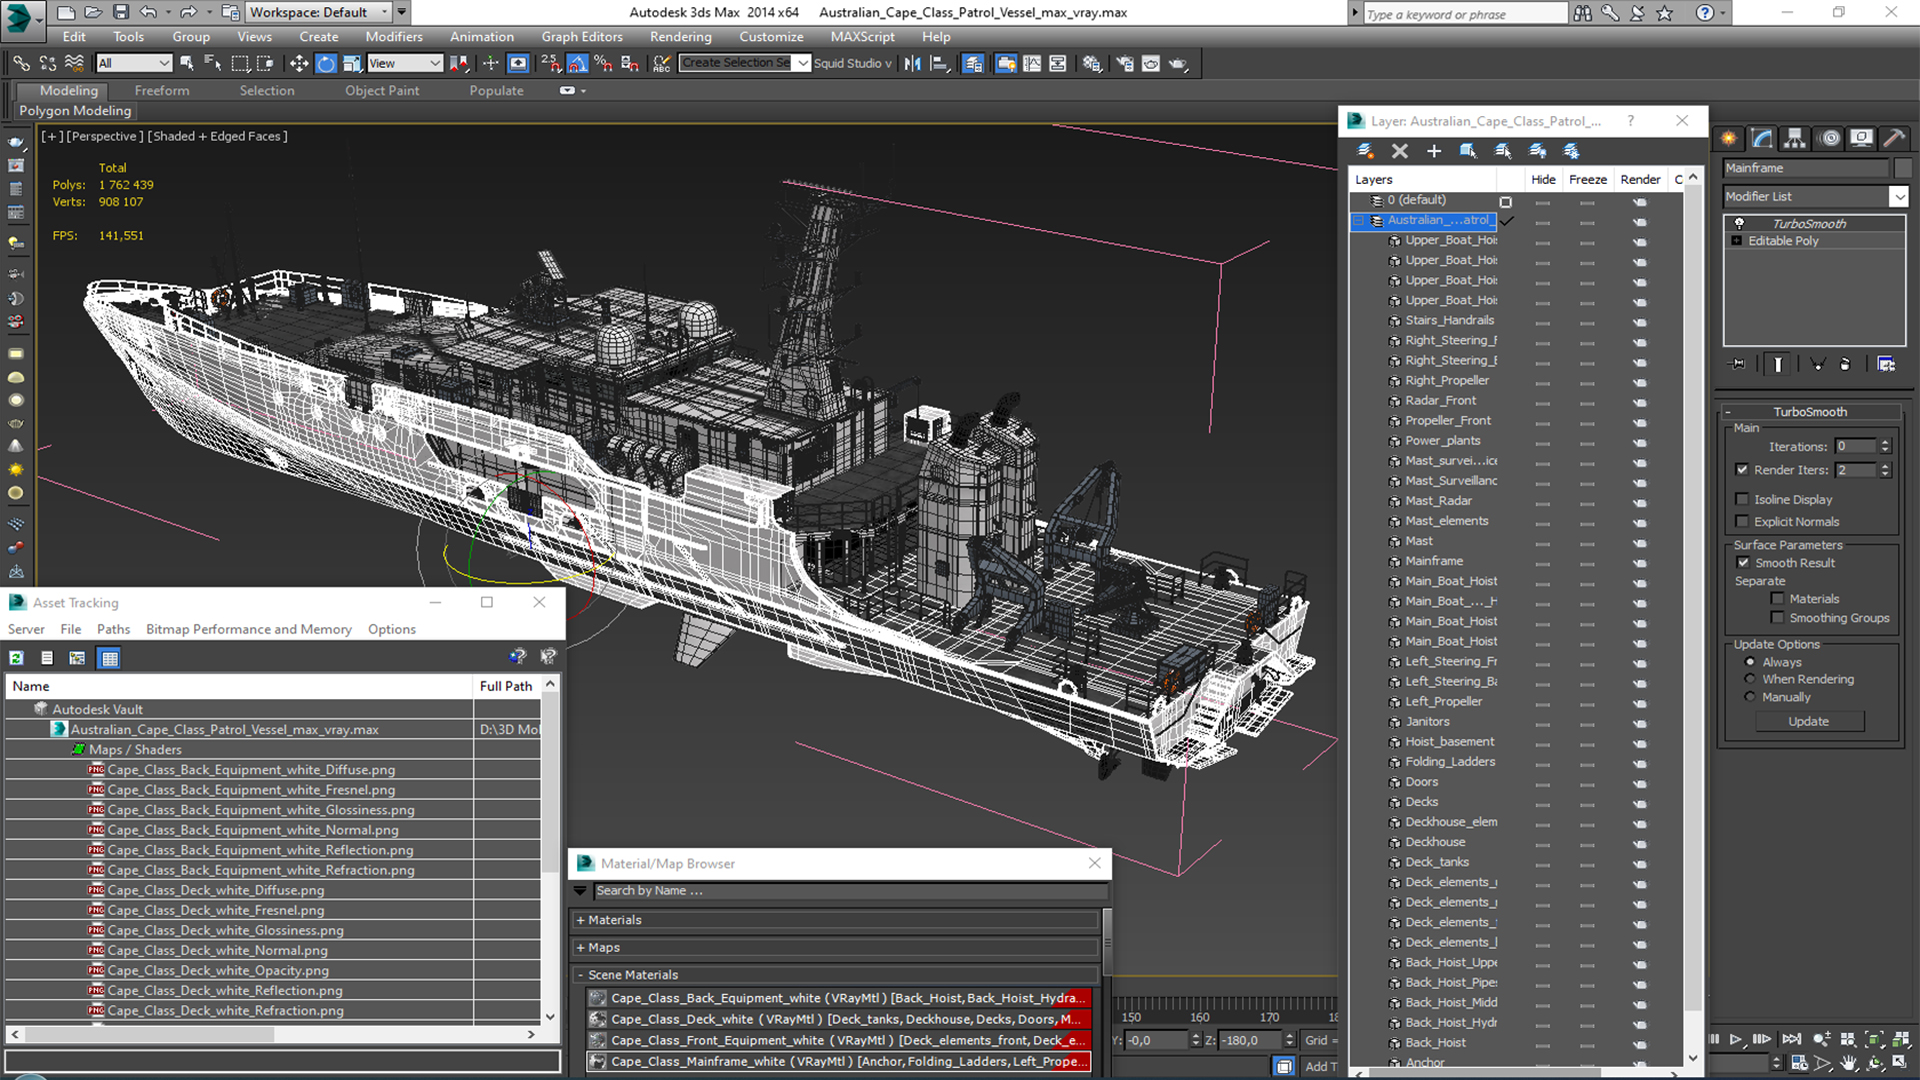Click Pin Stack icon below modifier stack
Screen dimensions: 1920x1080
(1738, 364)
